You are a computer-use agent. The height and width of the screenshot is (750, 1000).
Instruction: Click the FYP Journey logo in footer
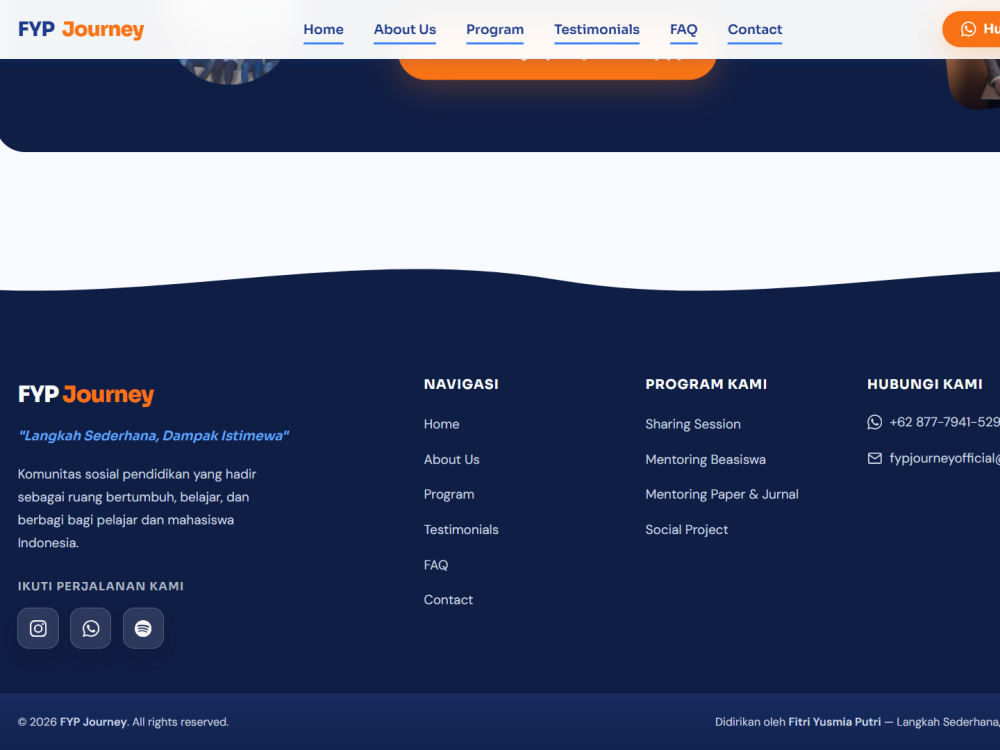[x=86, y=394]
